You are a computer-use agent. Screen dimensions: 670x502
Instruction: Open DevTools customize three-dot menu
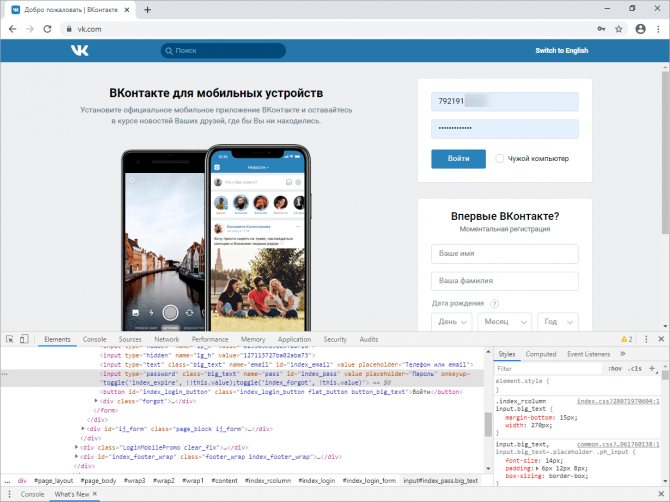(646, 339)
